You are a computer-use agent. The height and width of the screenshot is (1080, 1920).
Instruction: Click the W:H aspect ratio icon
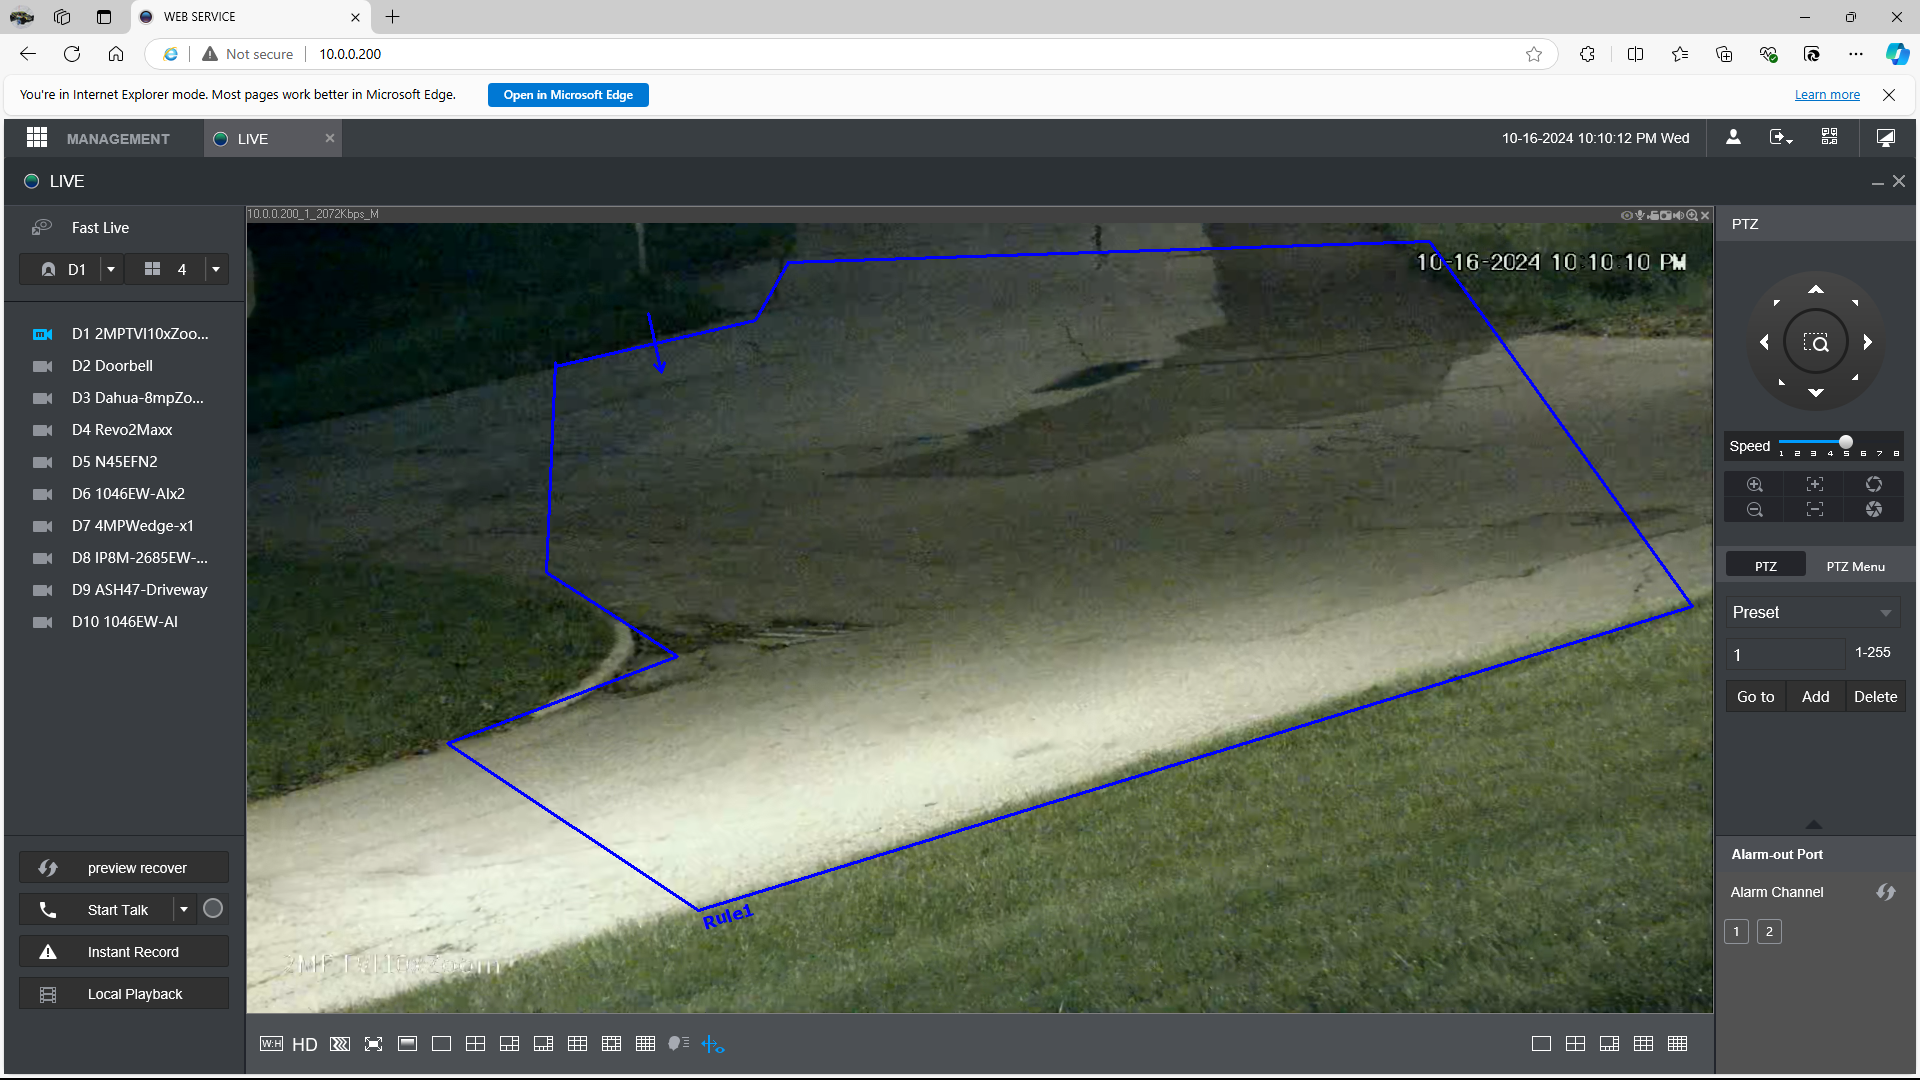click(x=271, y=1044)
